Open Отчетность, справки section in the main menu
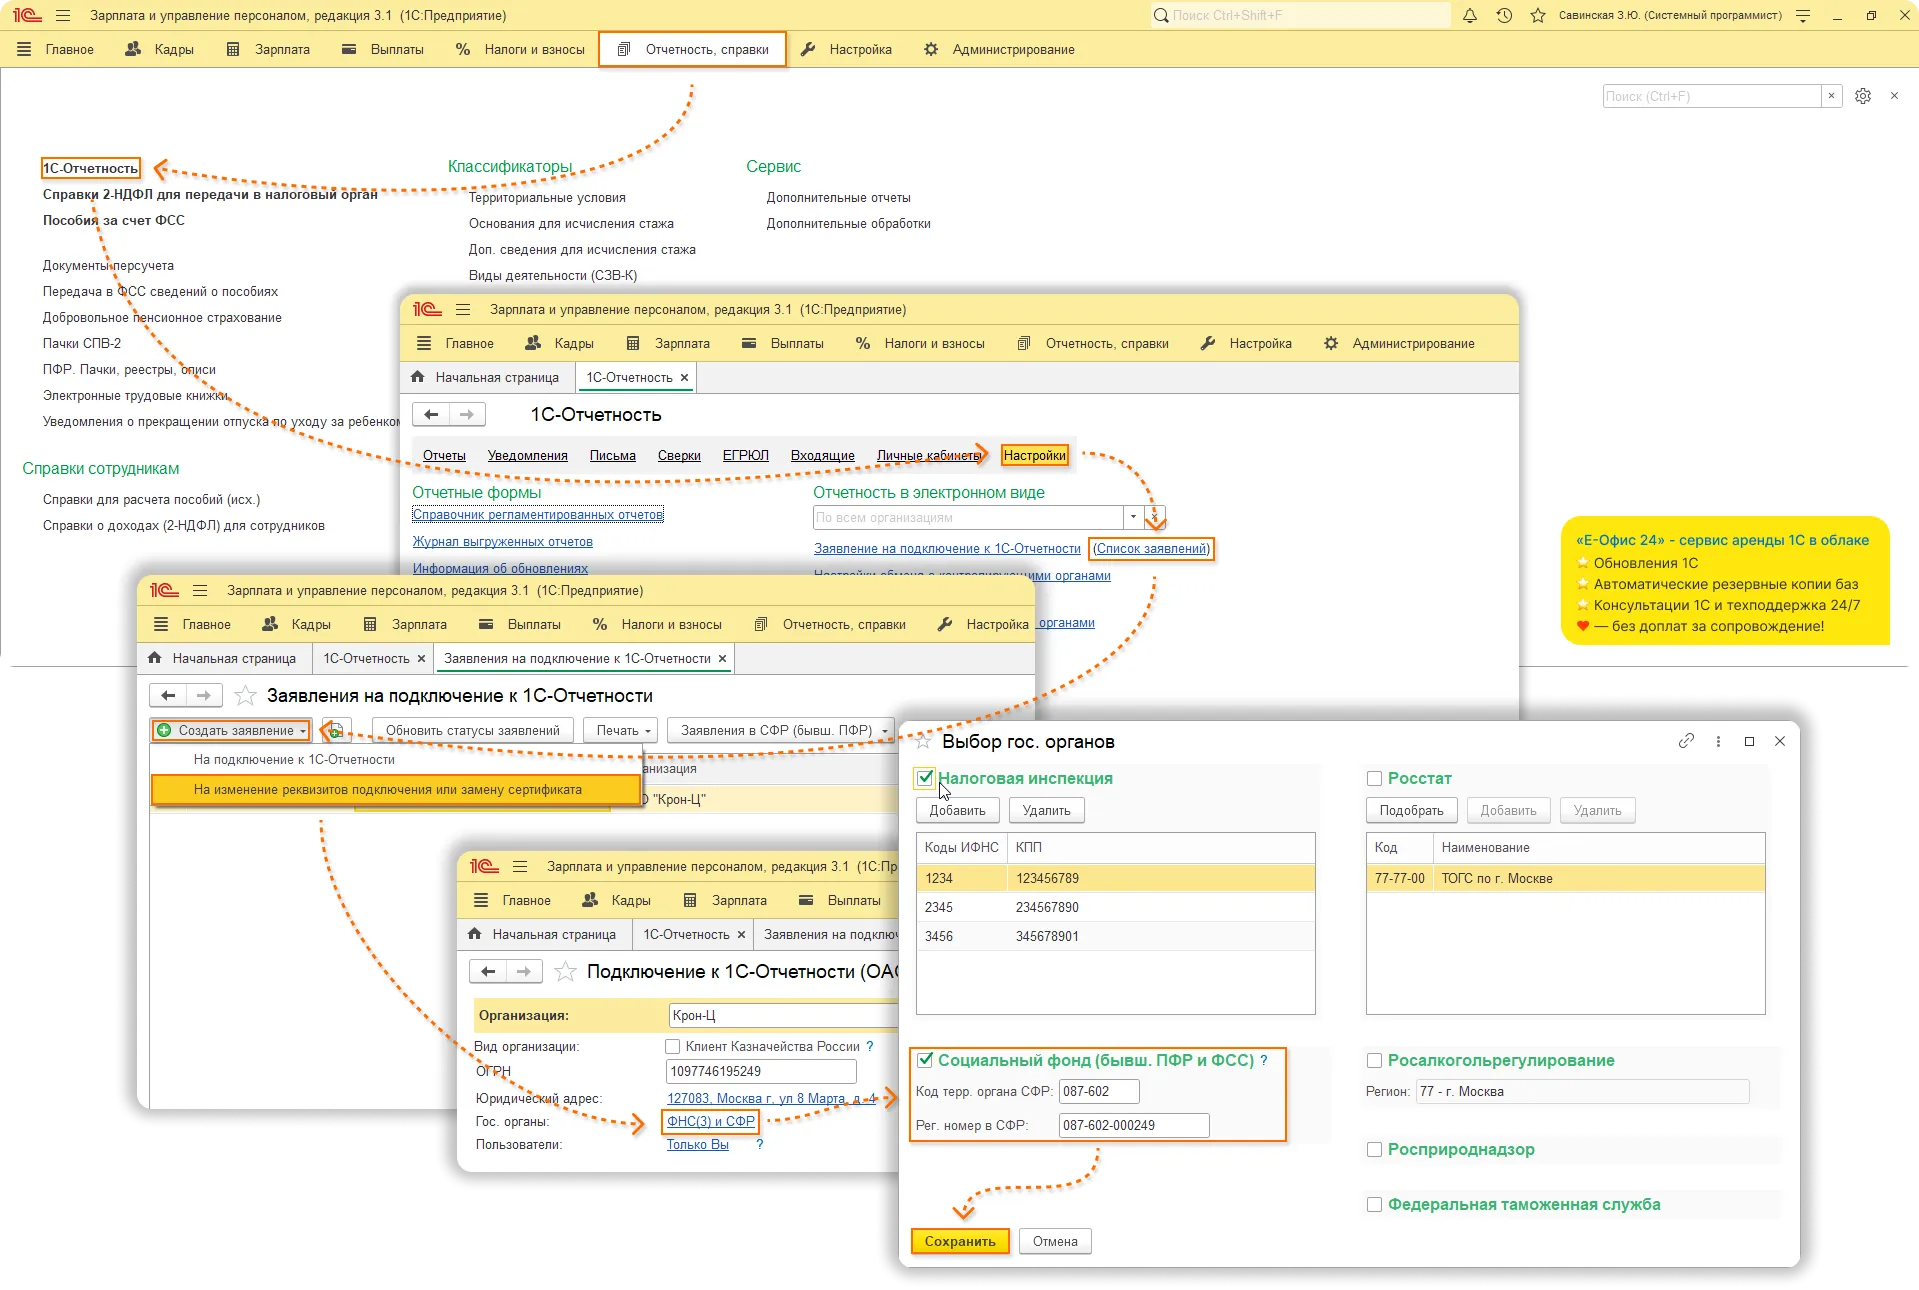The image size is (1919, 1290). click(693, 49)
